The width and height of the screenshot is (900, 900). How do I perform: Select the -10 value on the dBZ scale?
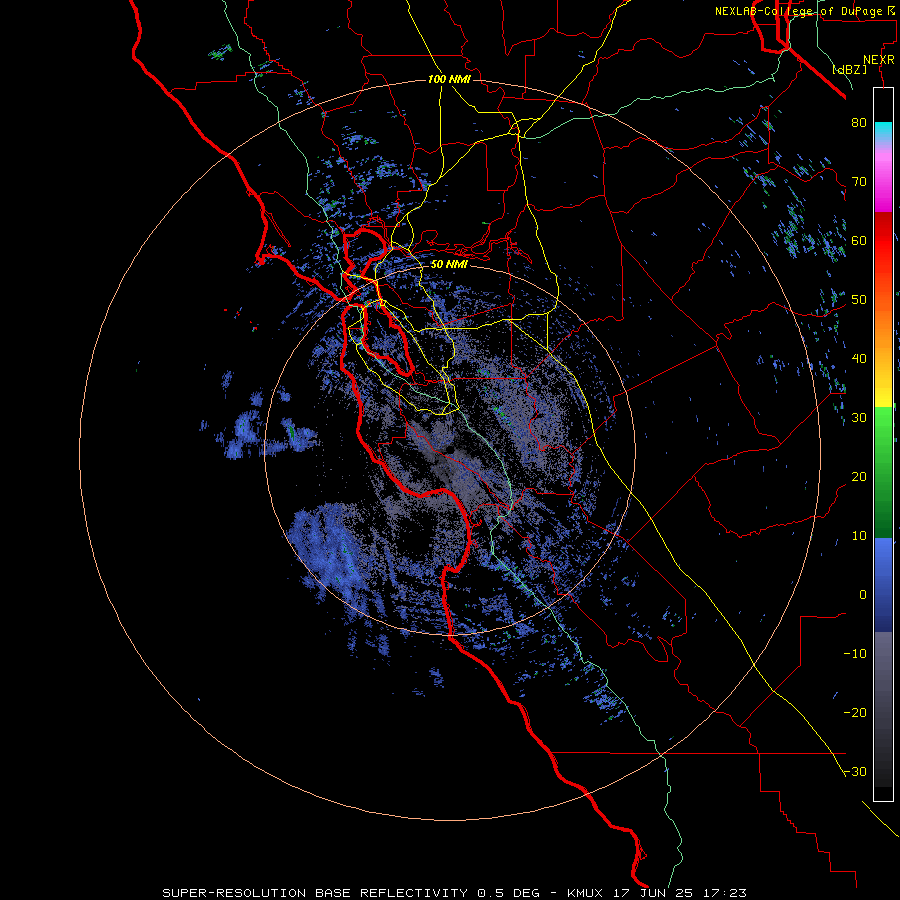855,654
